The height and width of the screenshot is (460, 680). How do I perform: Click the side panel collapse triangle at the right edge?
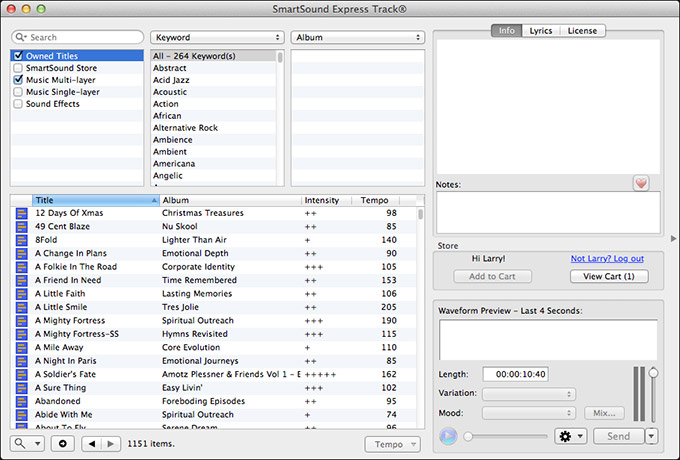tap(673, 238)
